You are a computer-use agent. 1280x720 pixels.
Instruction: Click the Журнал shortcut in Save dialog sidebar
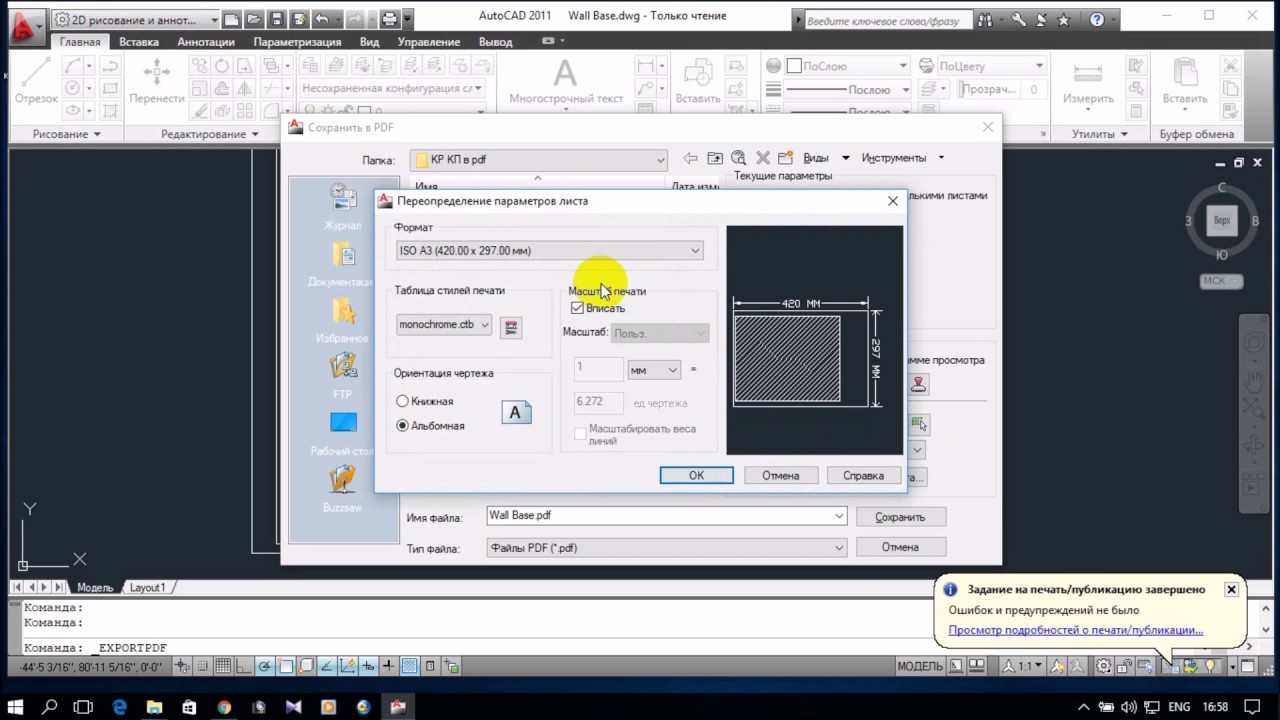(x=343, y=206)
